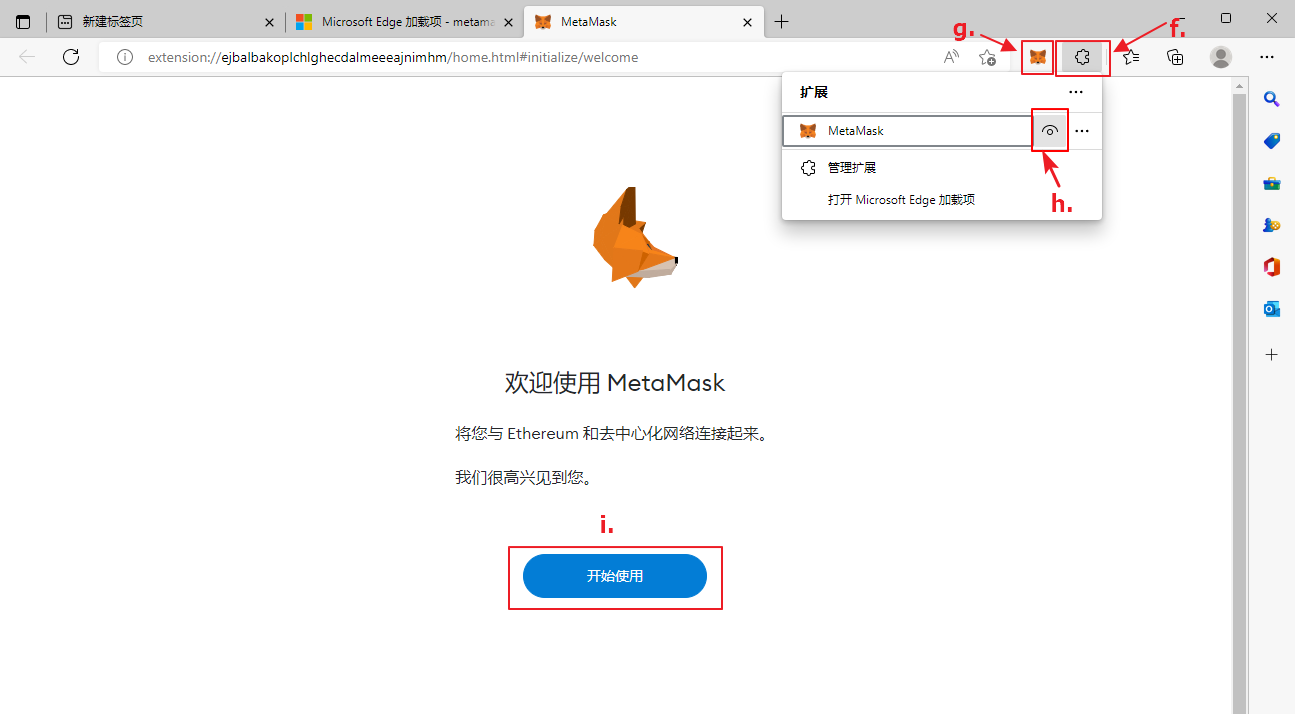The width and height of the screenshot is (1295, 714).
Task: Open the tab actions menu icon
Action: click(23, 22)
